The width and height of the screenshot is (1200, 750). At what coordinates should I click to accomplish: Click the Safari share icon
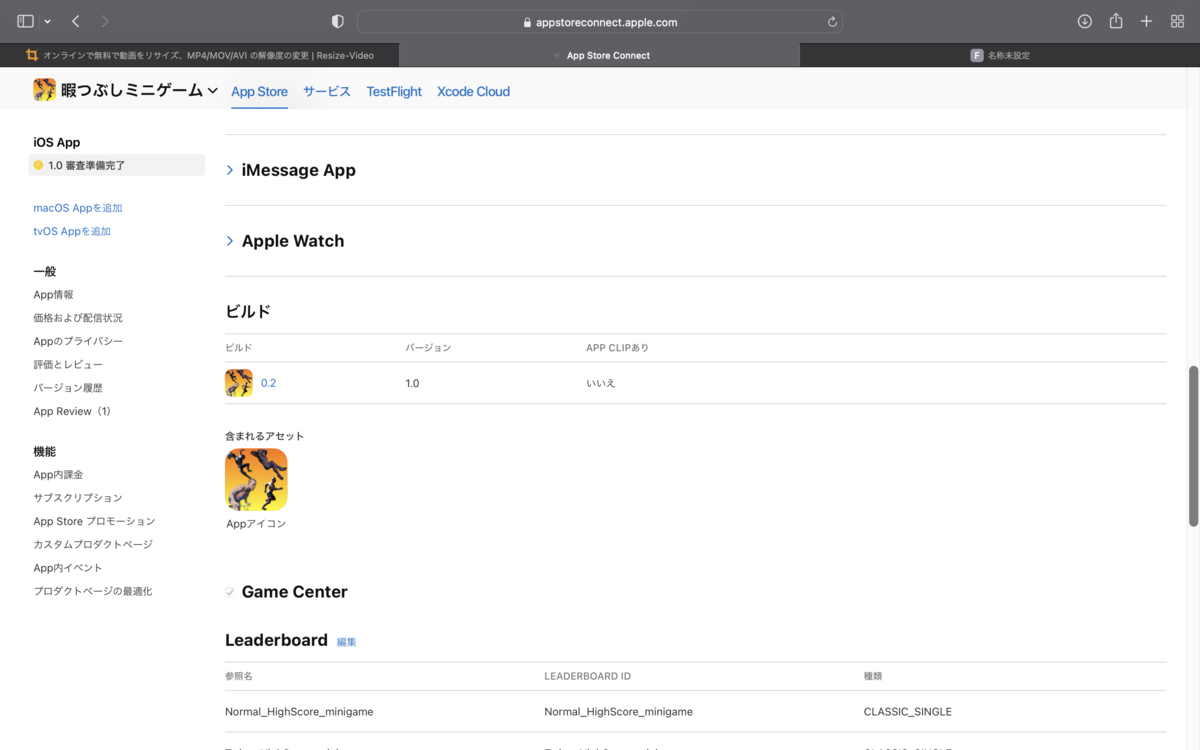[1116, 21]
